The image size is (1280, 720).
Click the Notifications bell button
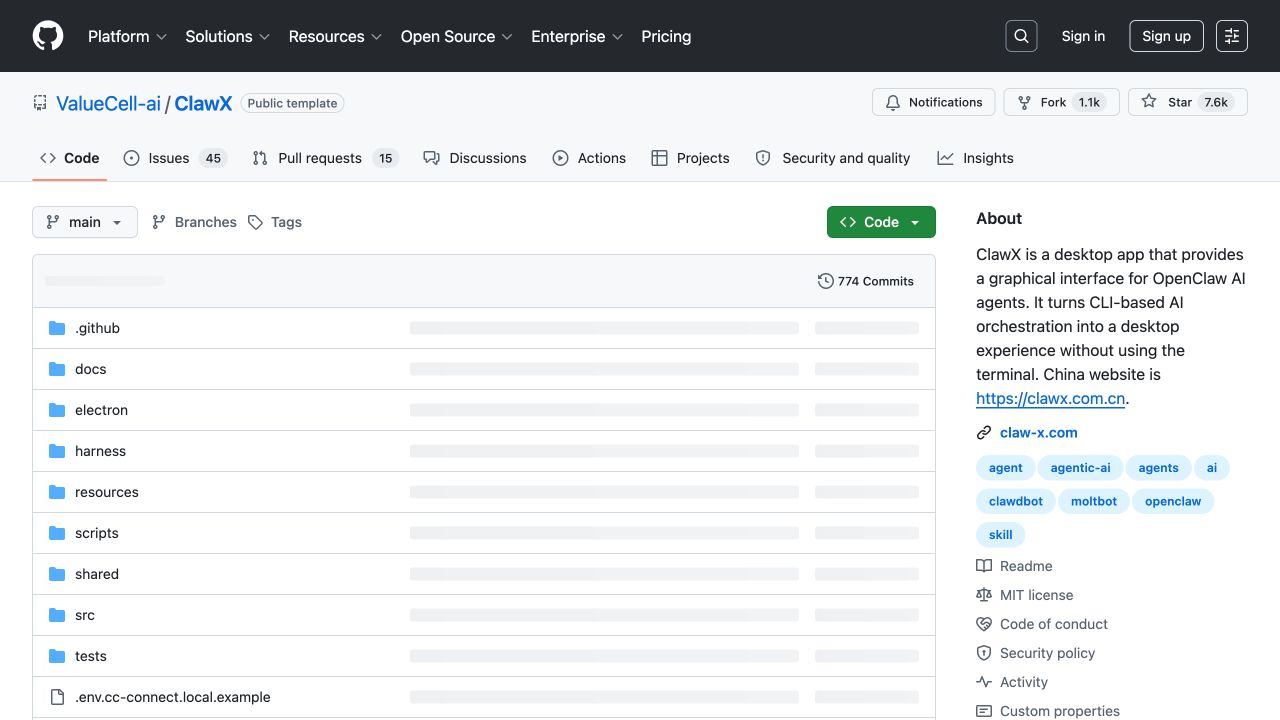[934, 102]
